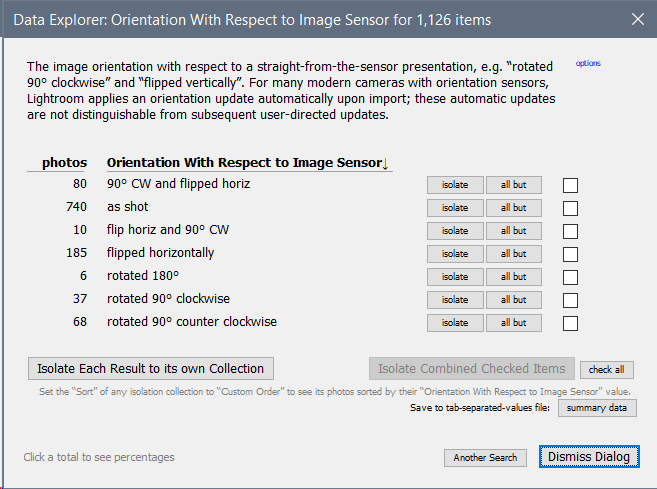Click isolate for rotated 90° clockwise
The image size is (657, 489).
(x=455, y=300)
